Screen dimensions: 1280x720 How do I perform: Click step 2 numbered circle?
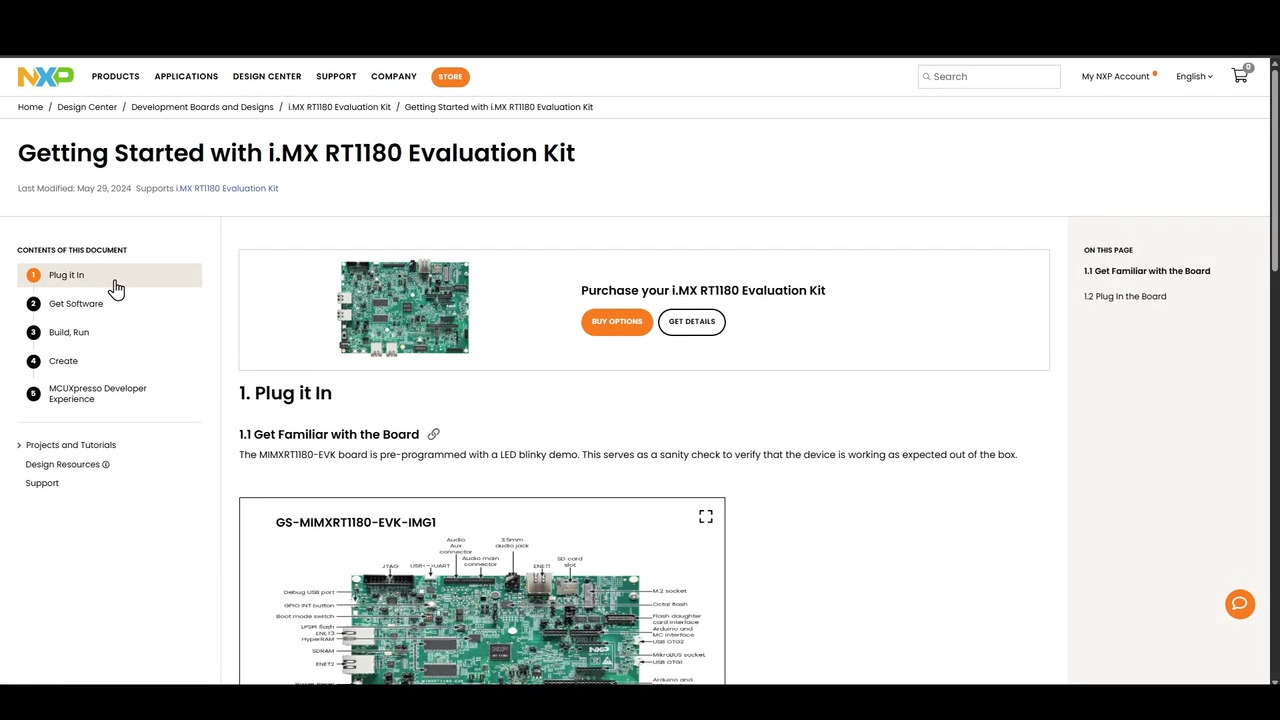33,303
